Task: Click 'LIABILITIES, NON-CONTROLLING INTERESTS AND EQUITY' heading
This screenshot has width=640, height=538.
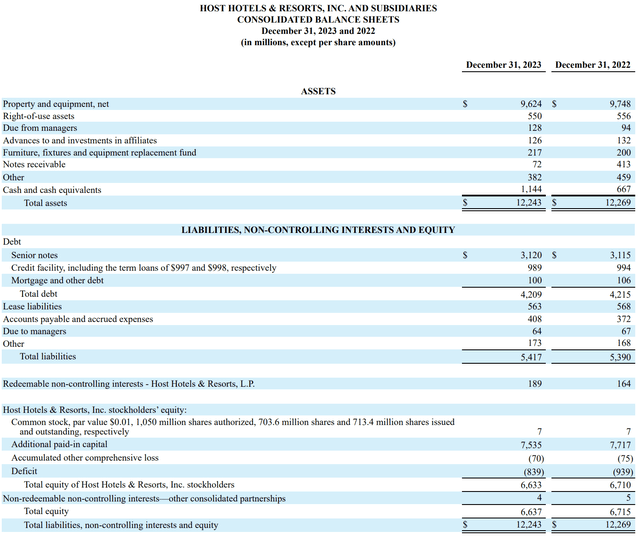Action: click(x=318, y=230)
